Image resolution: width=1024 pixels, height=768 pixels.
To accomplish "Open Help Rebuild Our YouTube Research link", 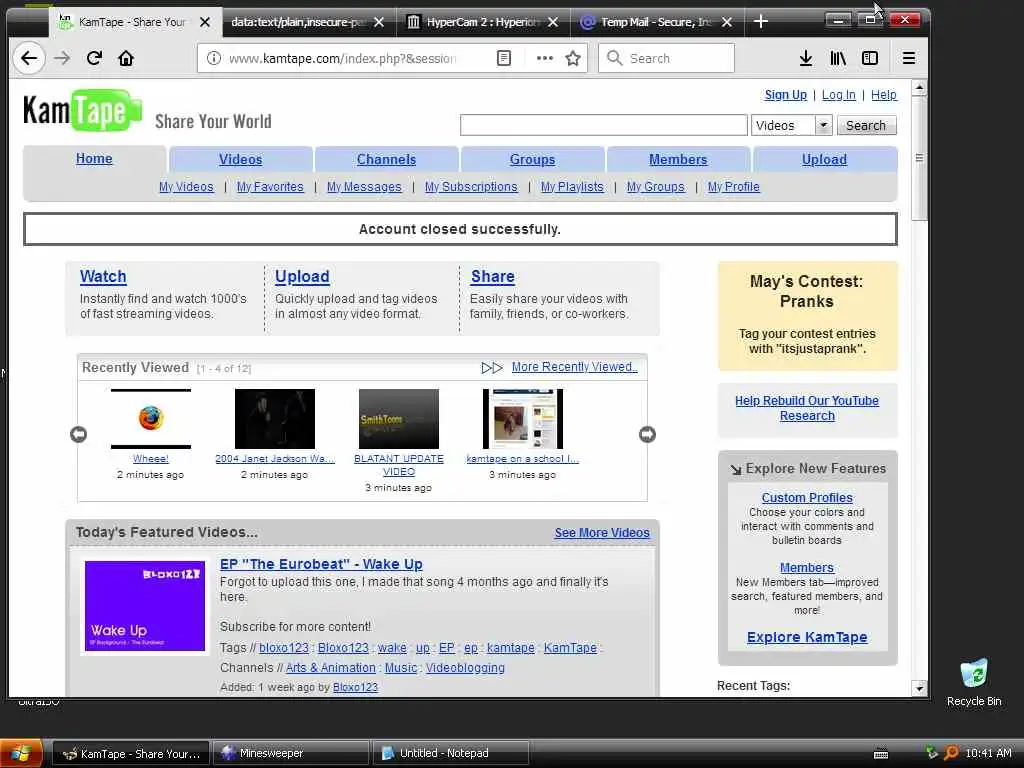I will pos(807,408).
